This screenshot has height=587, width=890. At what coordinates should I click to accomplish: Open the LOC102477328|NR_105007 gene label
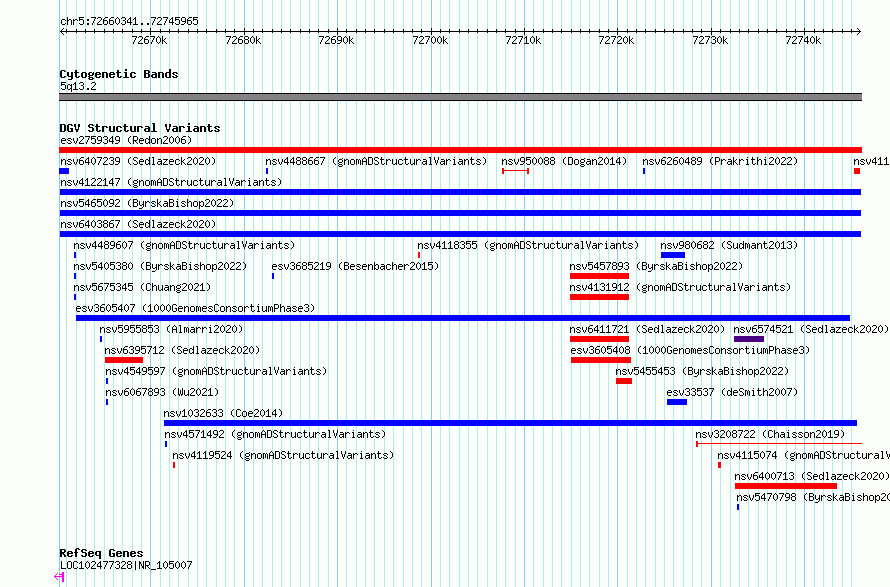click(x=126, y=565)
